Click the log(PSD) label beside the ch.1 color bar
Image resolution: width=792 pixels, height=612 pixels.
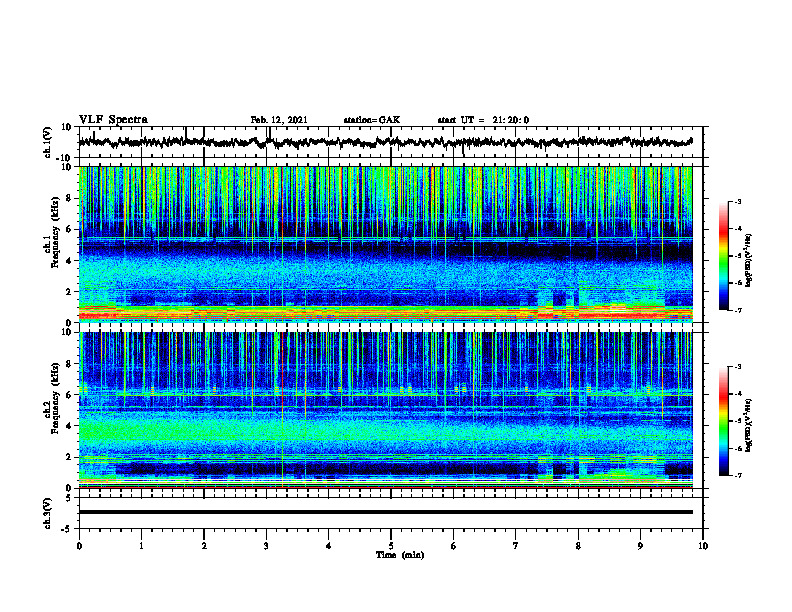point(749,260)
